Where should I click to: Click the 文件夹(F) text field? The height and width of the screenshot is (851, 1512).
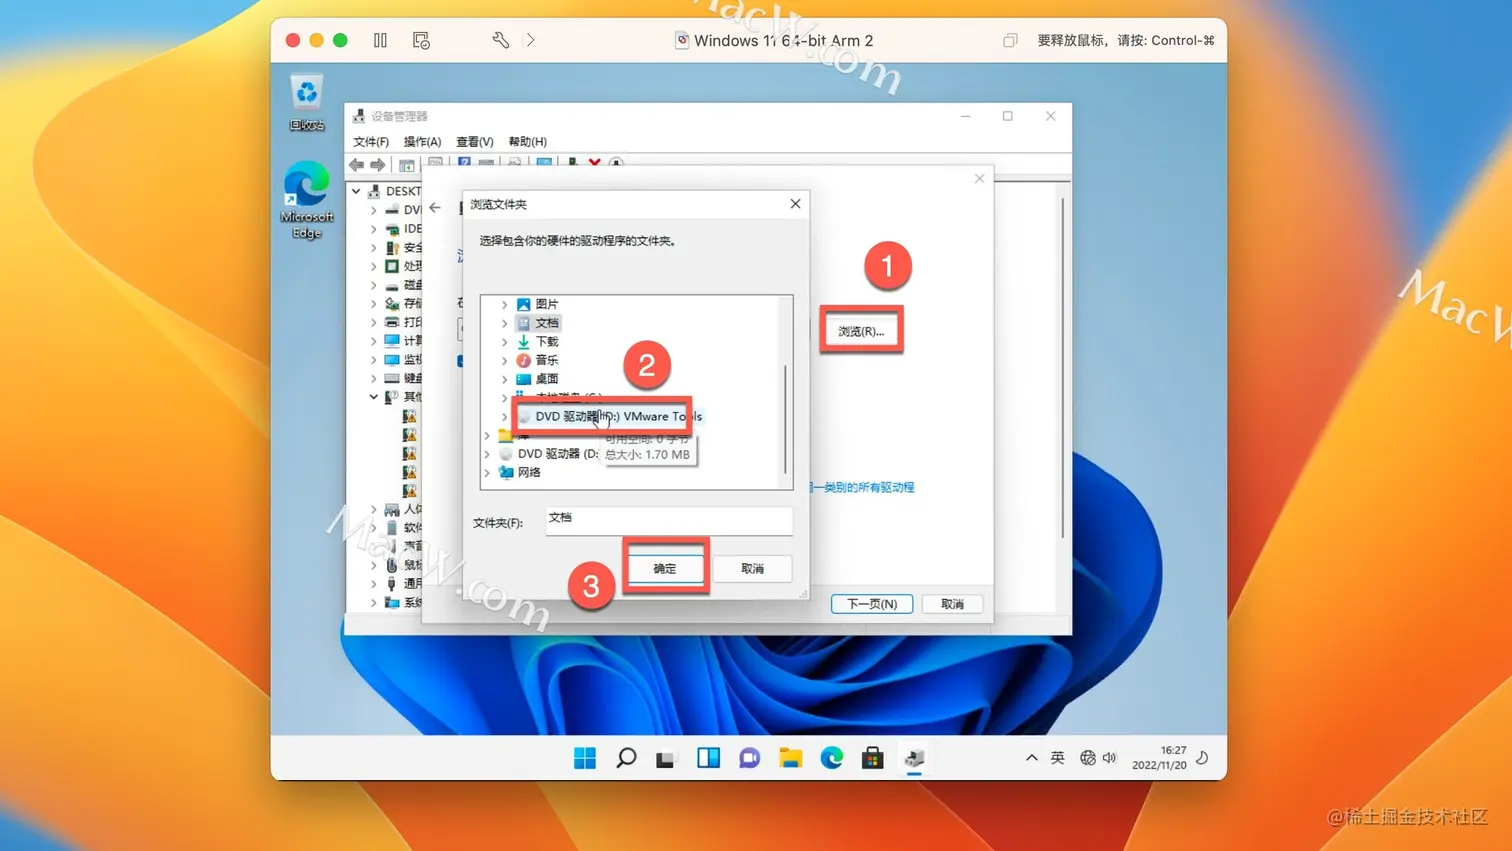[x=669, y=521]
